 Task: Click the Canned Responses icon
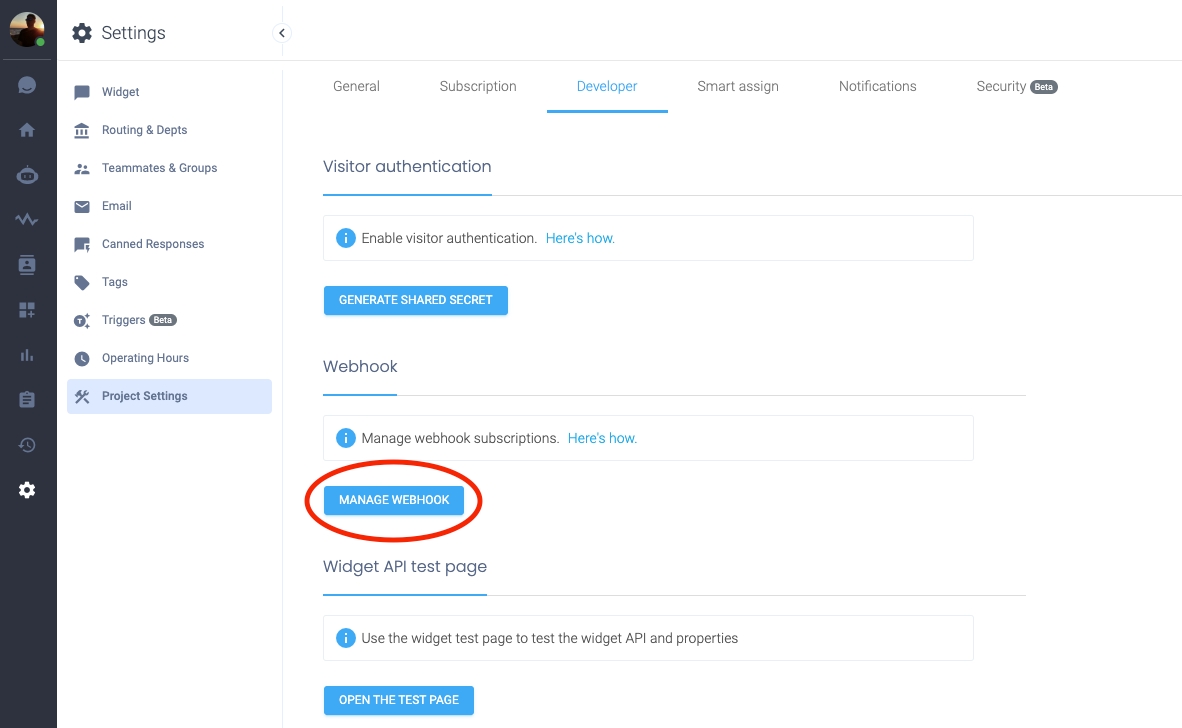click(x=82, y=244)
